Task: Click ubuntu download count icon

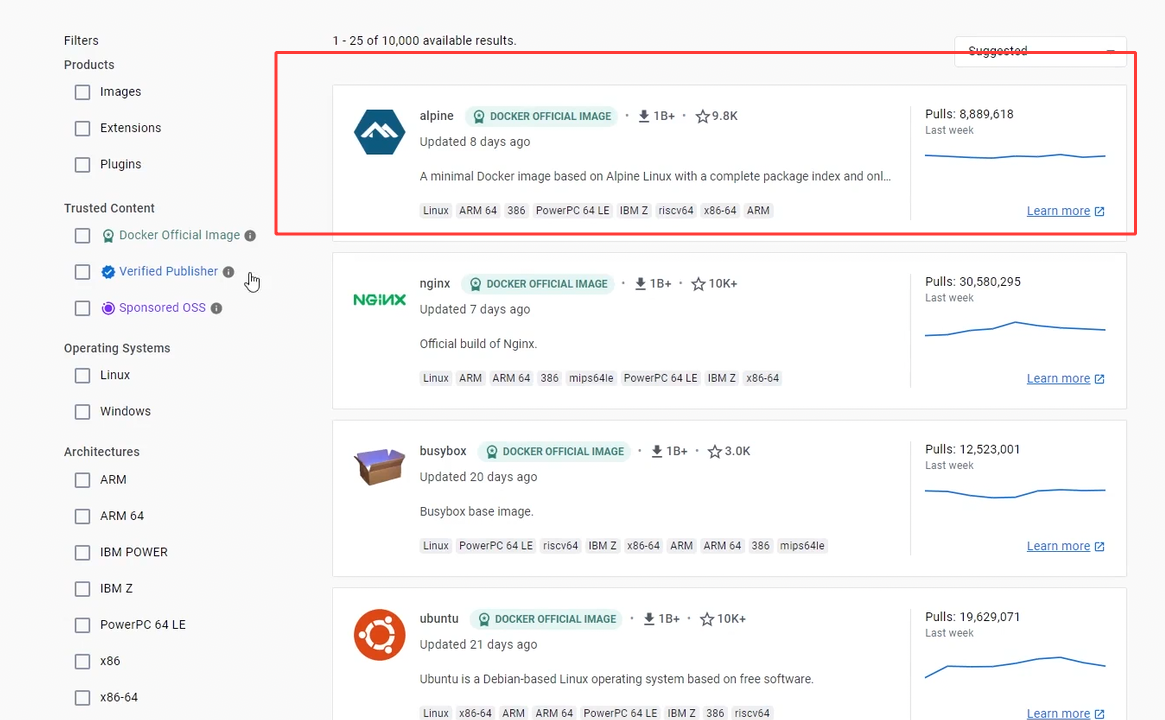Action: [649, 619]
